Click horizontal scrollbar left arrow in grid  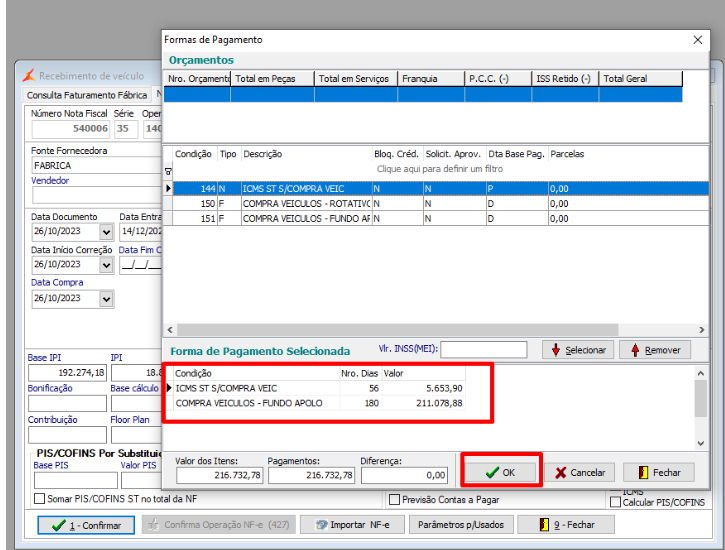[170, 330]
